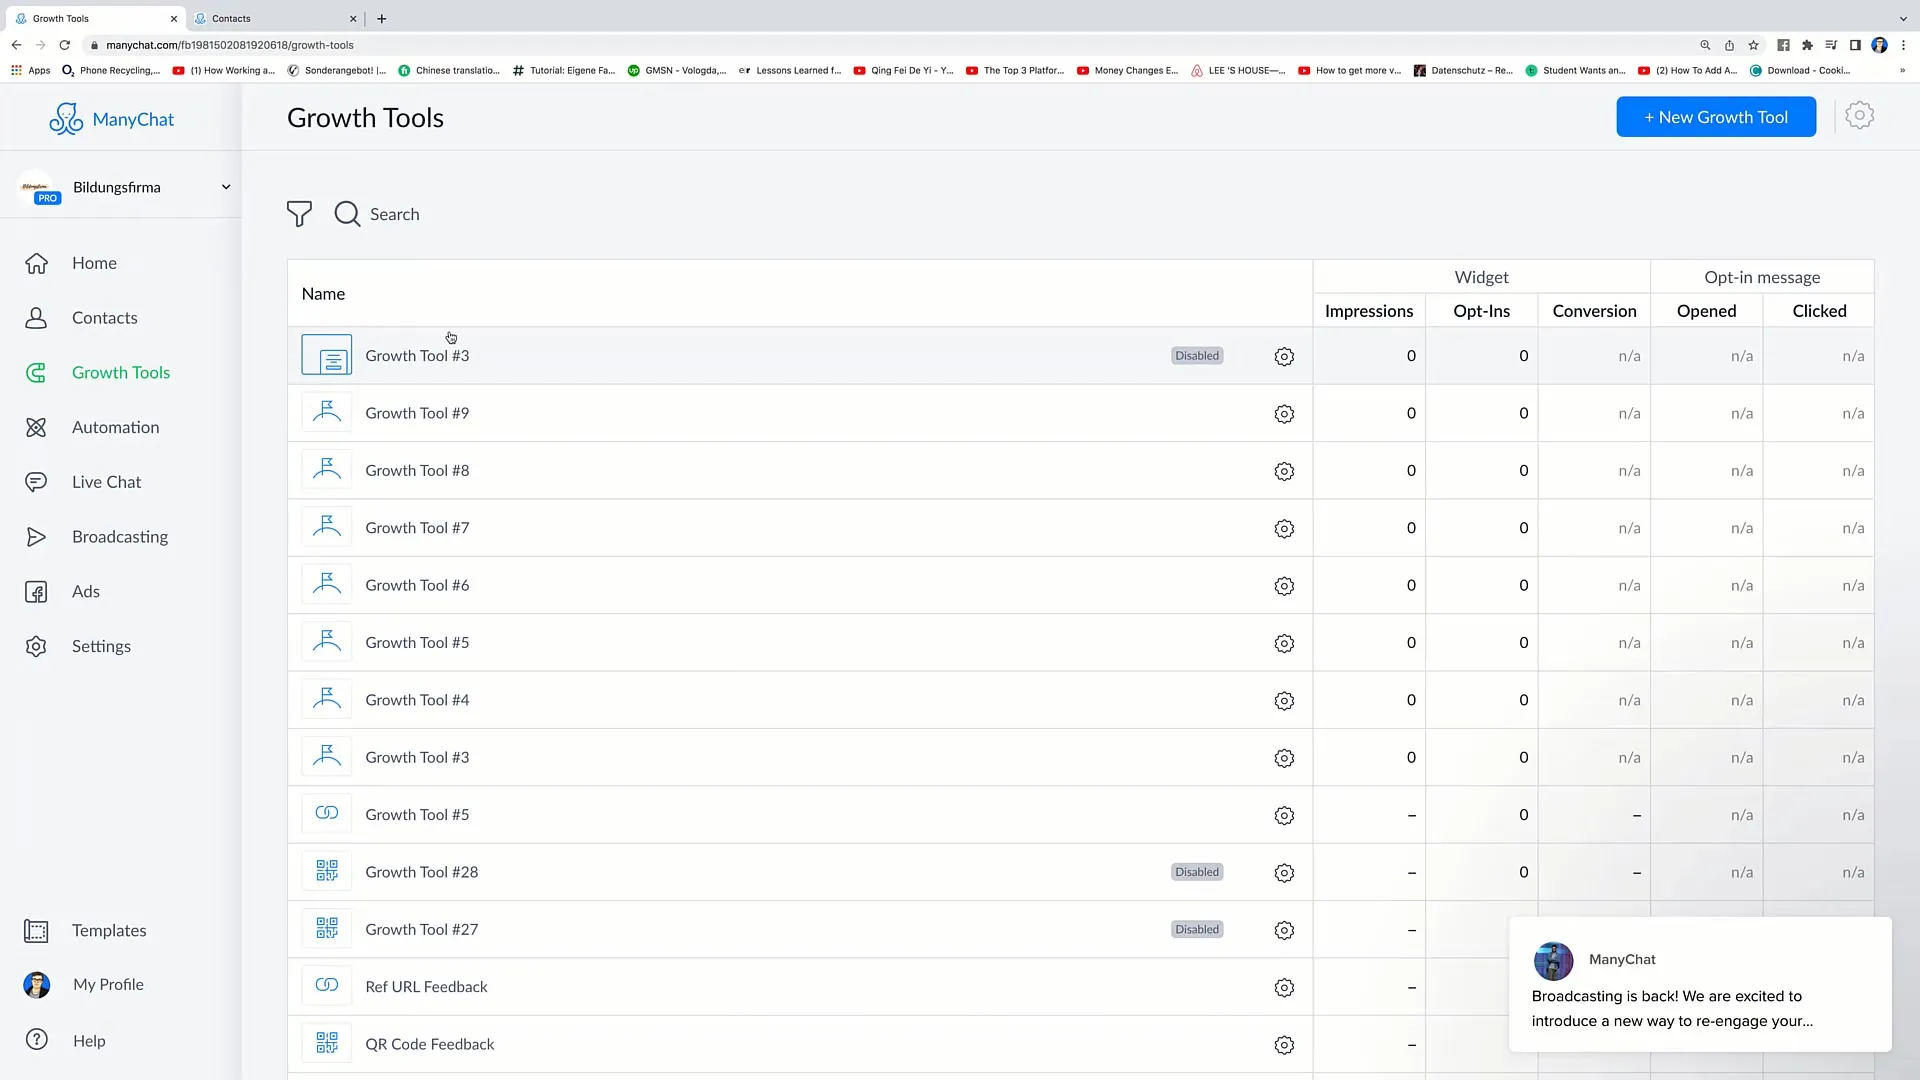Click settings gear for Growth Tool #9
This screenshot has height=1080, width=1920.
[1284, 413]
